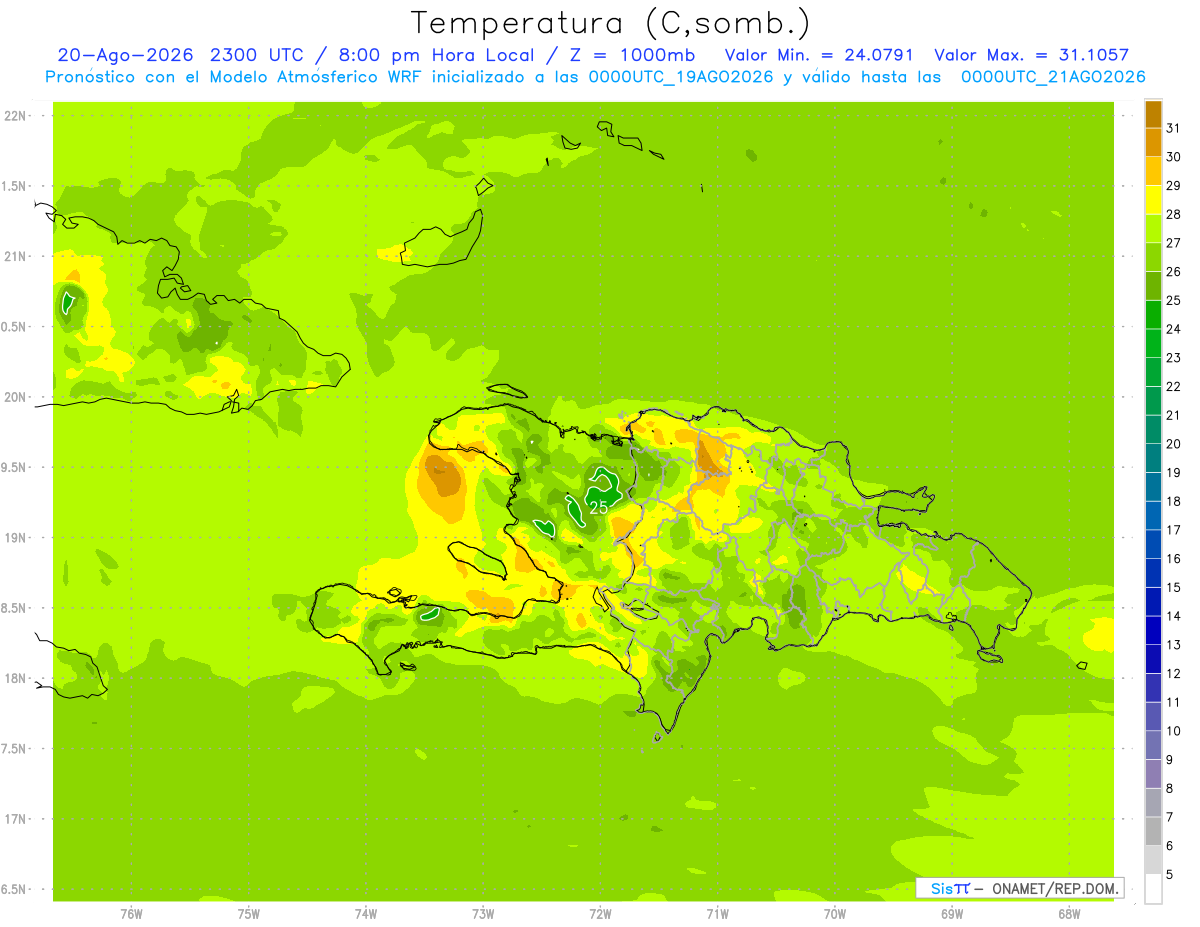
Task: Select yellow legend swatch between 28 and 29
Action: coord(1153,200)
